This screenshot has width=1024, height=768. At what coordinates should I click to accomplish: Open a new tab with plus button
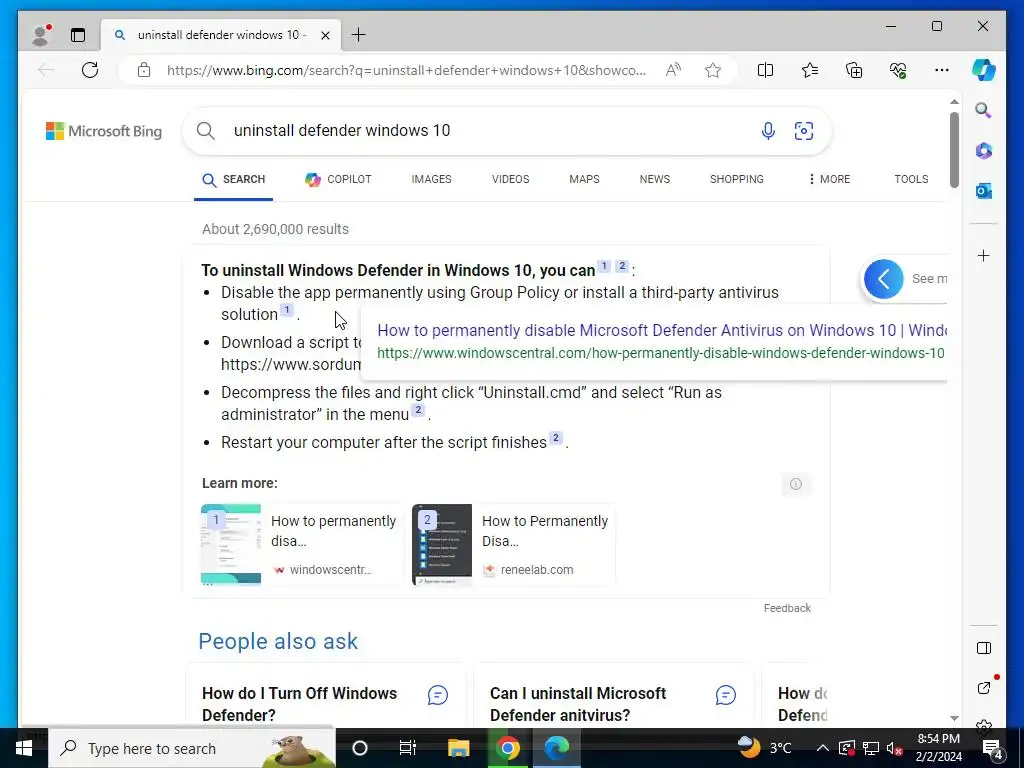[x=359, y=35]
